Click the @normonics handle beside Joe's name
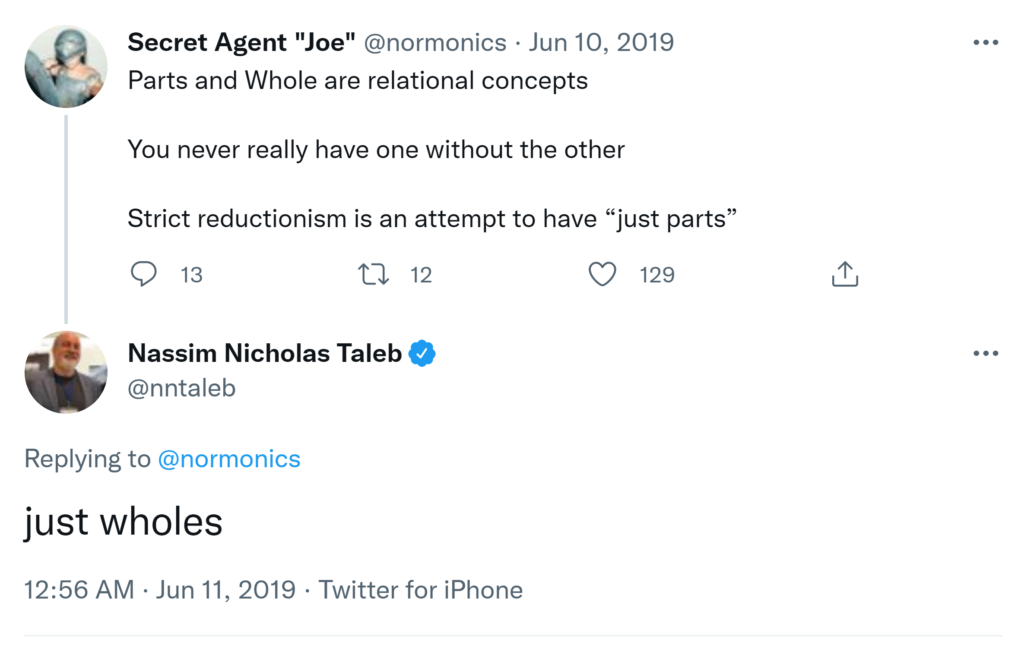The width and height of the screenshot is (1024, 659). click(435, 43)
